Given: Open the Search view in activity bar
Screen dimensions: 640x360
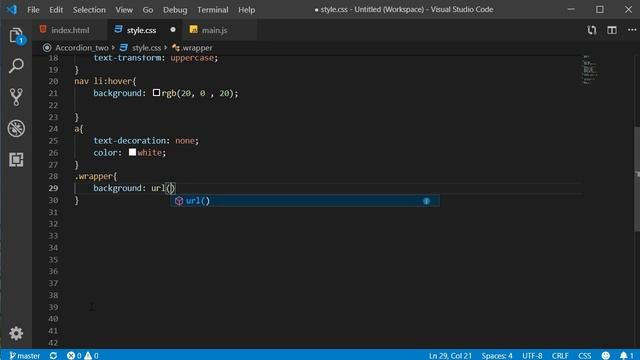Looking at the screenshot, I should tap(16, 66).
